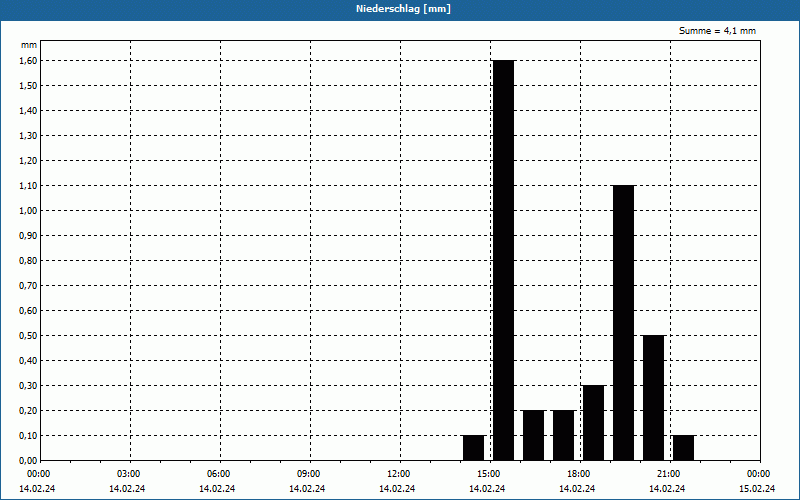The height and width of the screenshot is (500, 800).
Task: Select the tallest bar reaching 1,60 mm
Action: 504,260
